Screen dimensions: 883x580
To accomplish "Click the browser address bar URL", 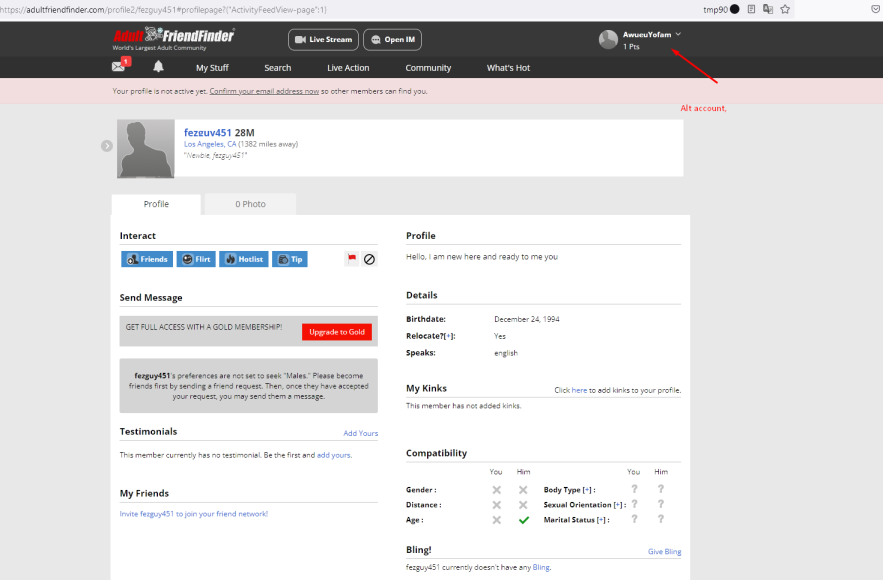I will tap(163, 10).
